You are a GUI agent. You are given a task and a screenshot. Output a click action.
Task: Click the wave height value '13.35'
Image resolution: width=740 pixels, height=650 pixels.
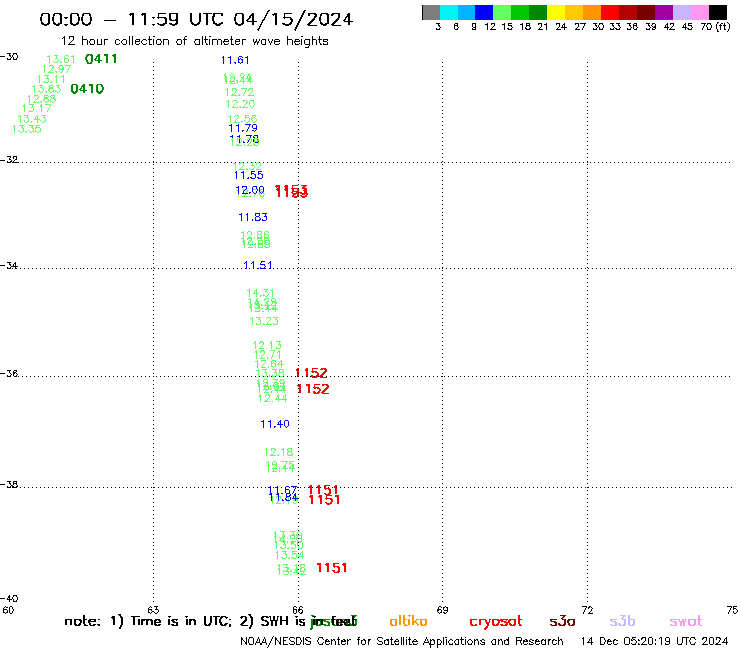point(27,129)
